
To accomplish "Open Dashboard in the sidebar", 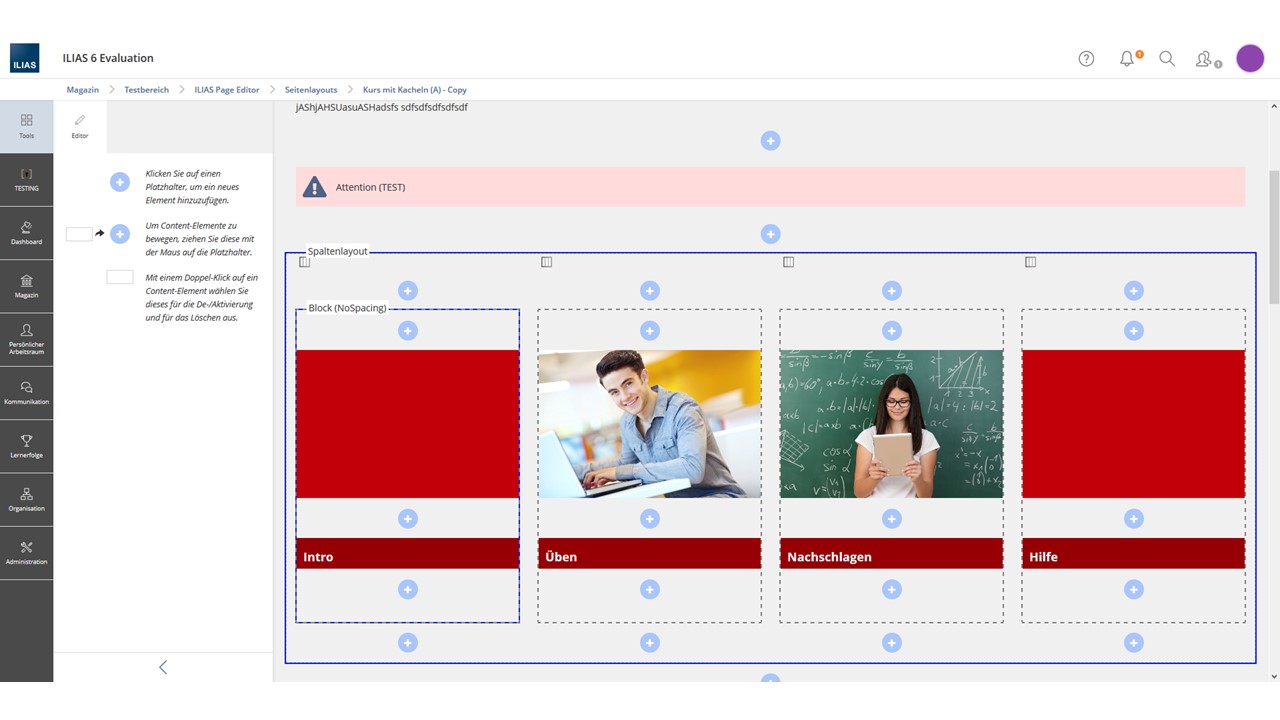I will [27, 233].
